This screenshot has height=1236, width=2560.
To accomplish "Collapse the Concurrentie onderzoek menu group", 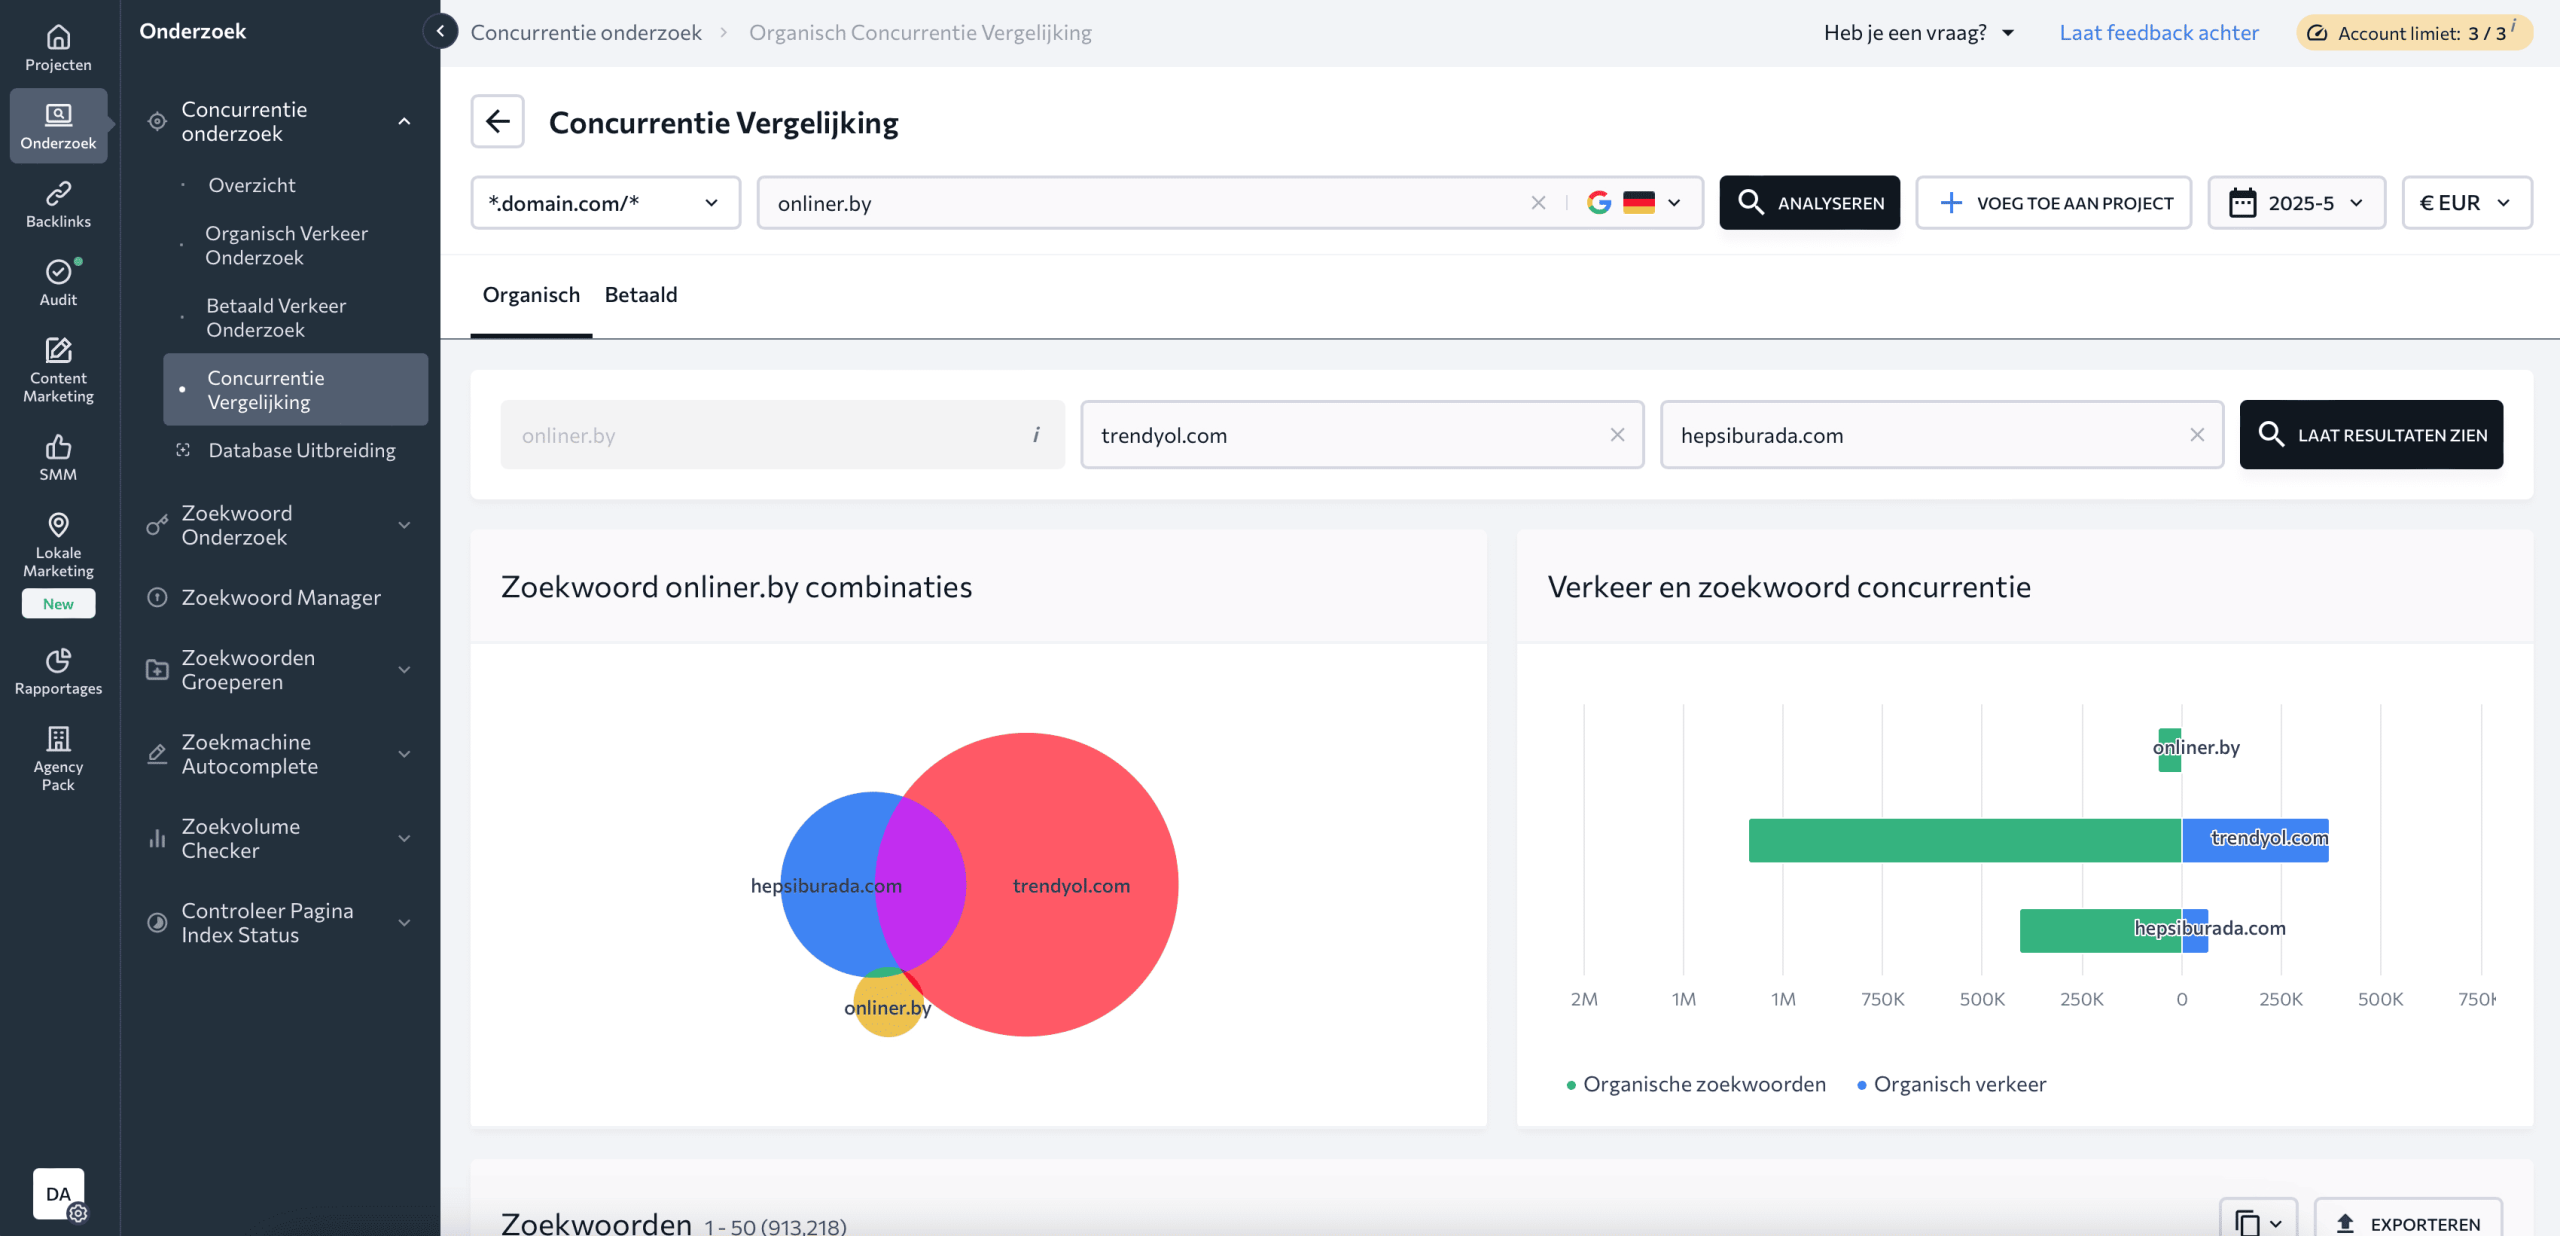I will 404,122.
